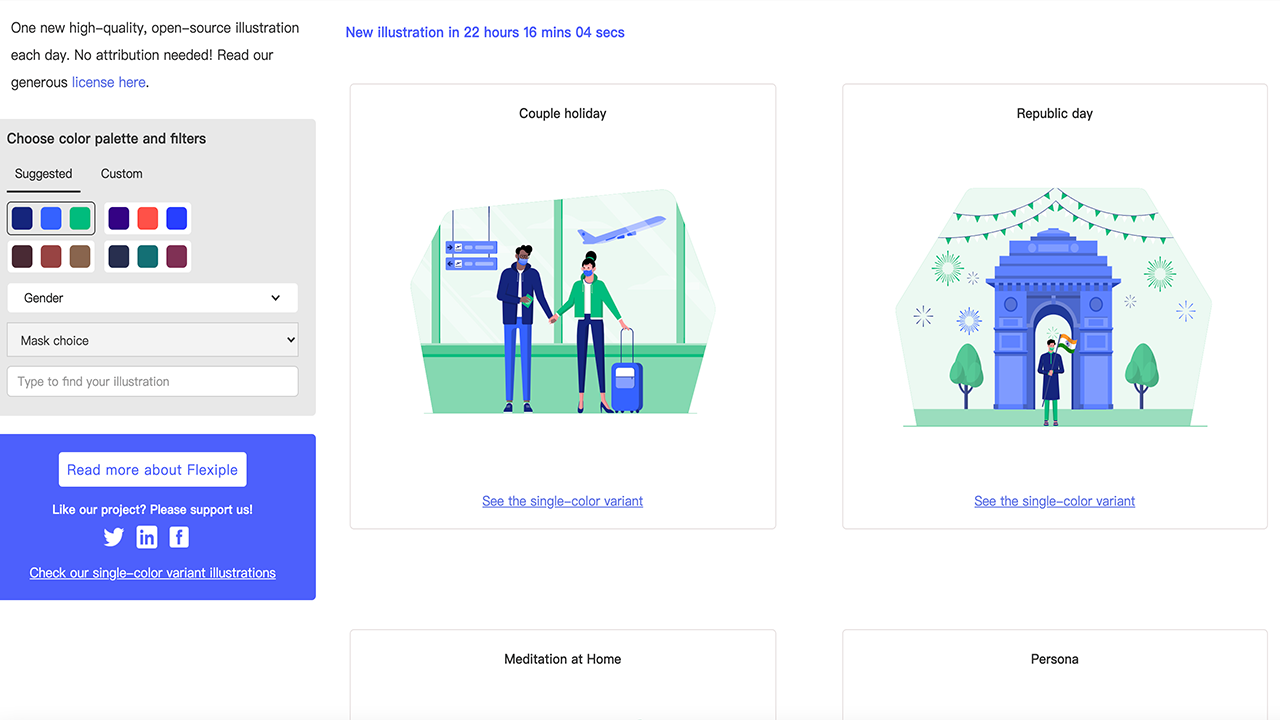Click the Read more about Flexiple button

(152, 470)
